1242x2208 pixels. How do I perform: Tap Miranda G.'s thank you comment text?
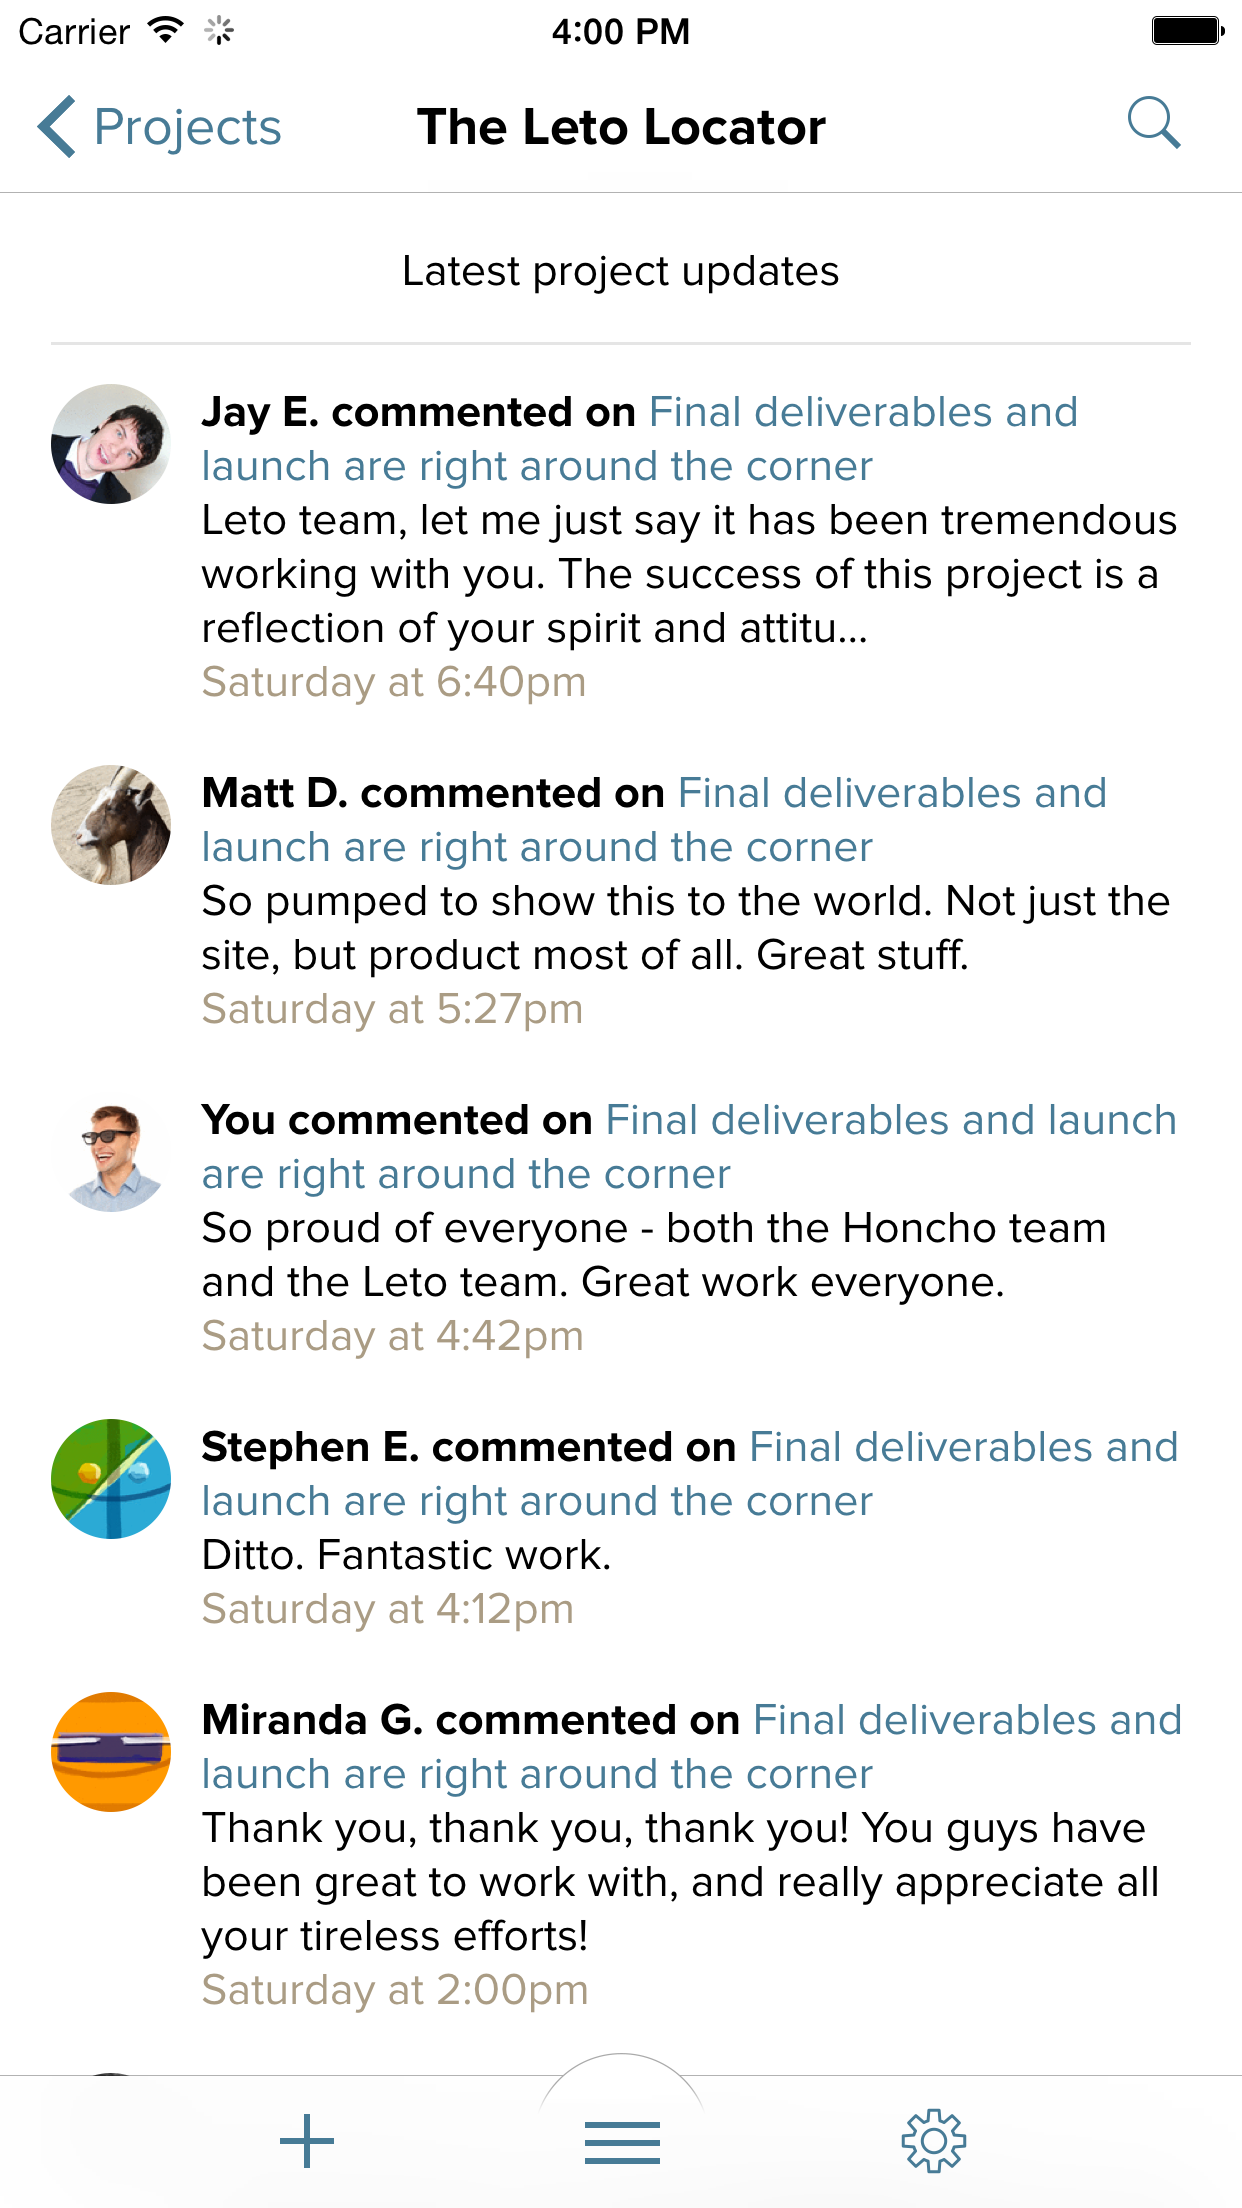coord(680,1882)
